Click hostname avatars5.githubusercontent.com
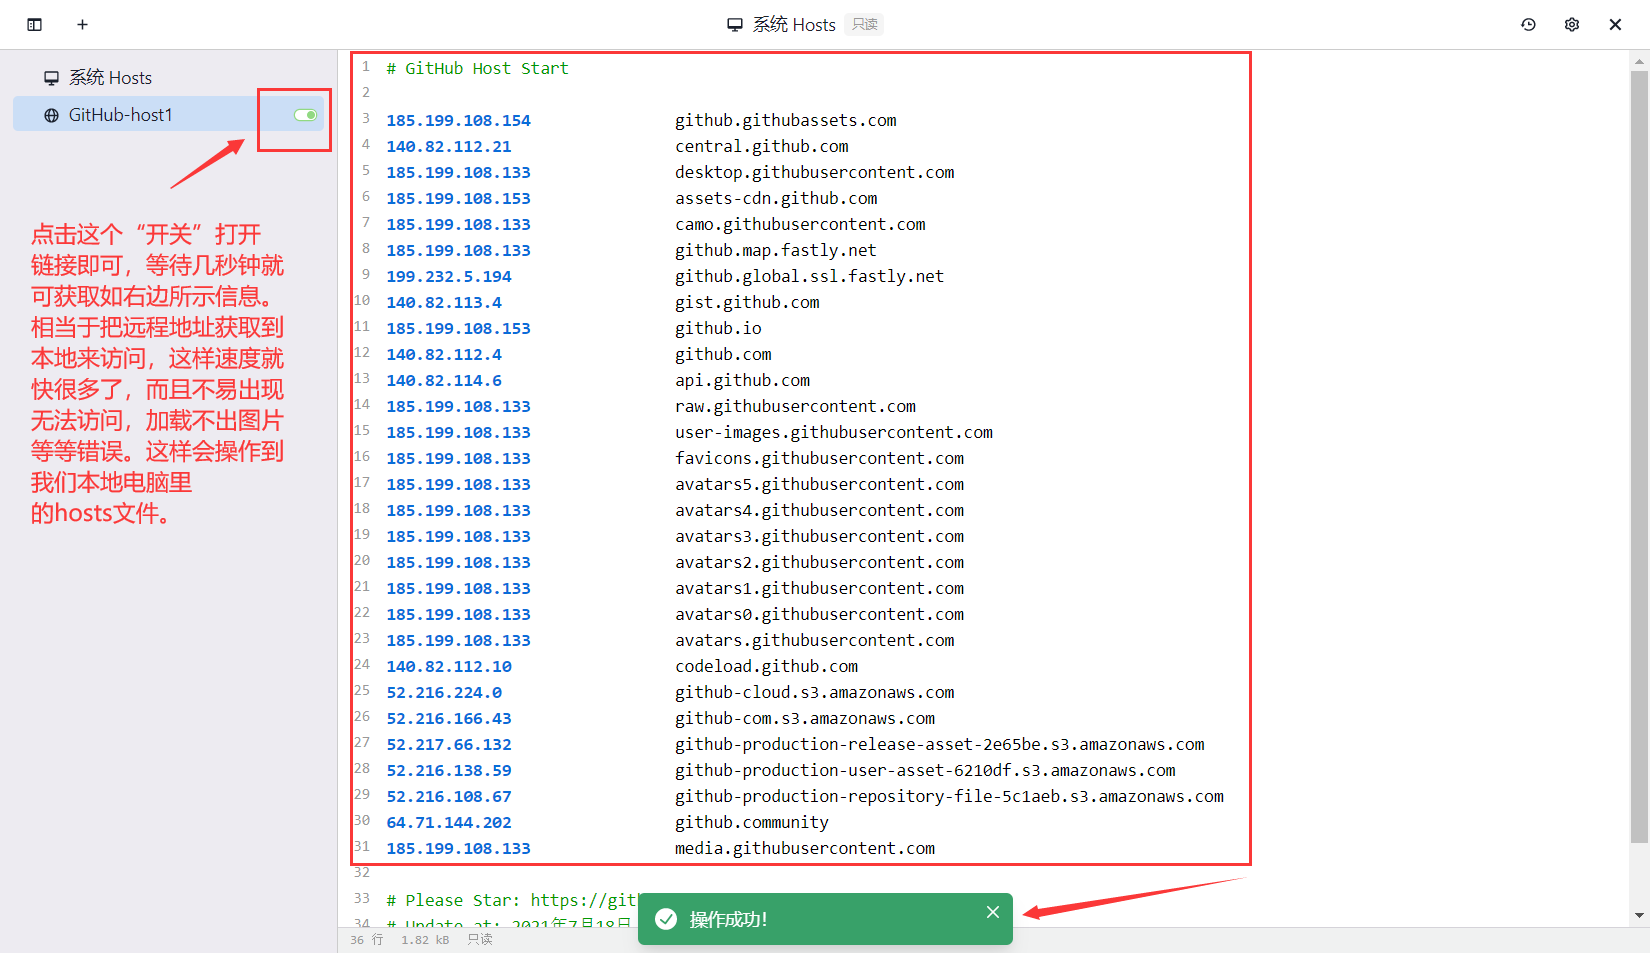The width and height of the screenshot is (1650, 953). (819, 484)
